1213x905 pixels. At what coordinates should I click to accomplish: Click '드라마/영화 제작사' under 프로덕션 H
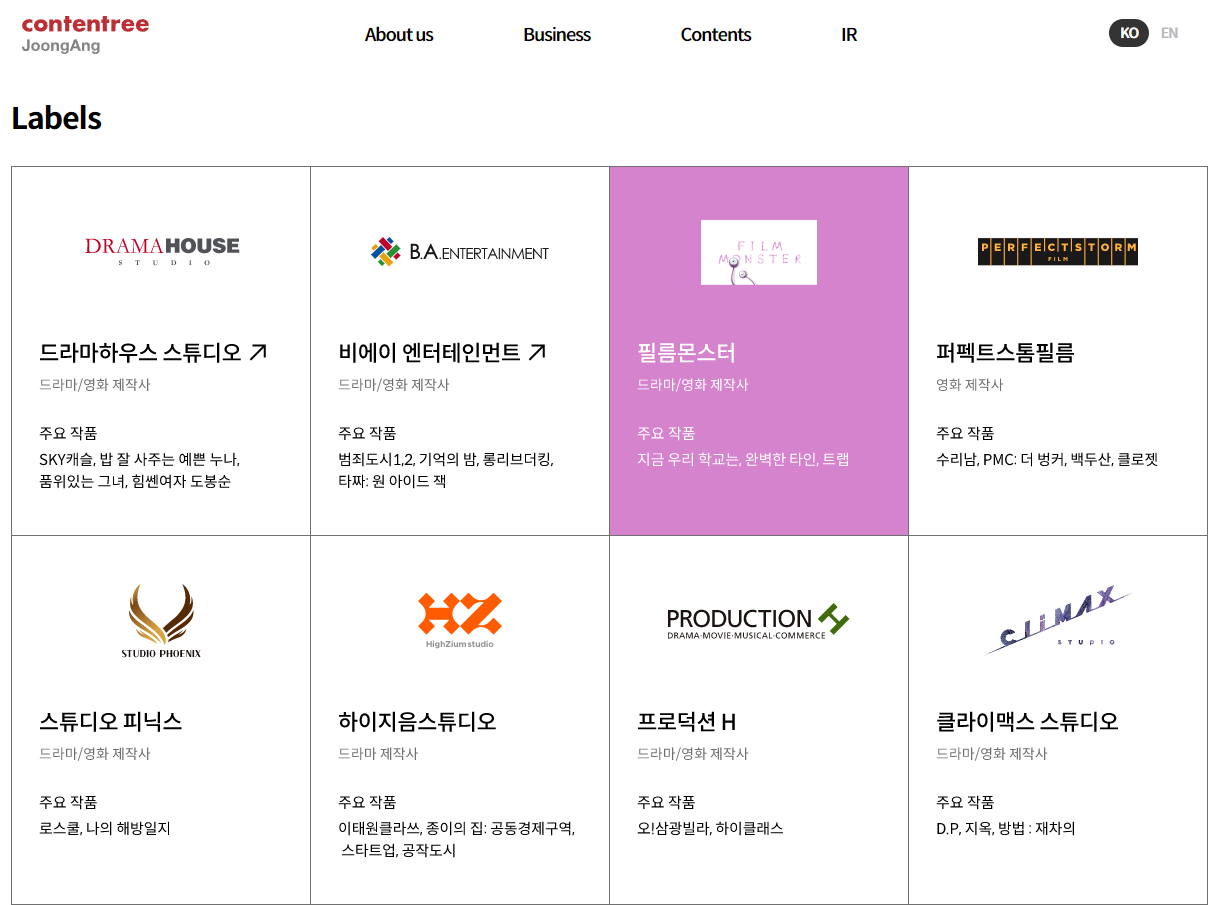coord(693,754)
